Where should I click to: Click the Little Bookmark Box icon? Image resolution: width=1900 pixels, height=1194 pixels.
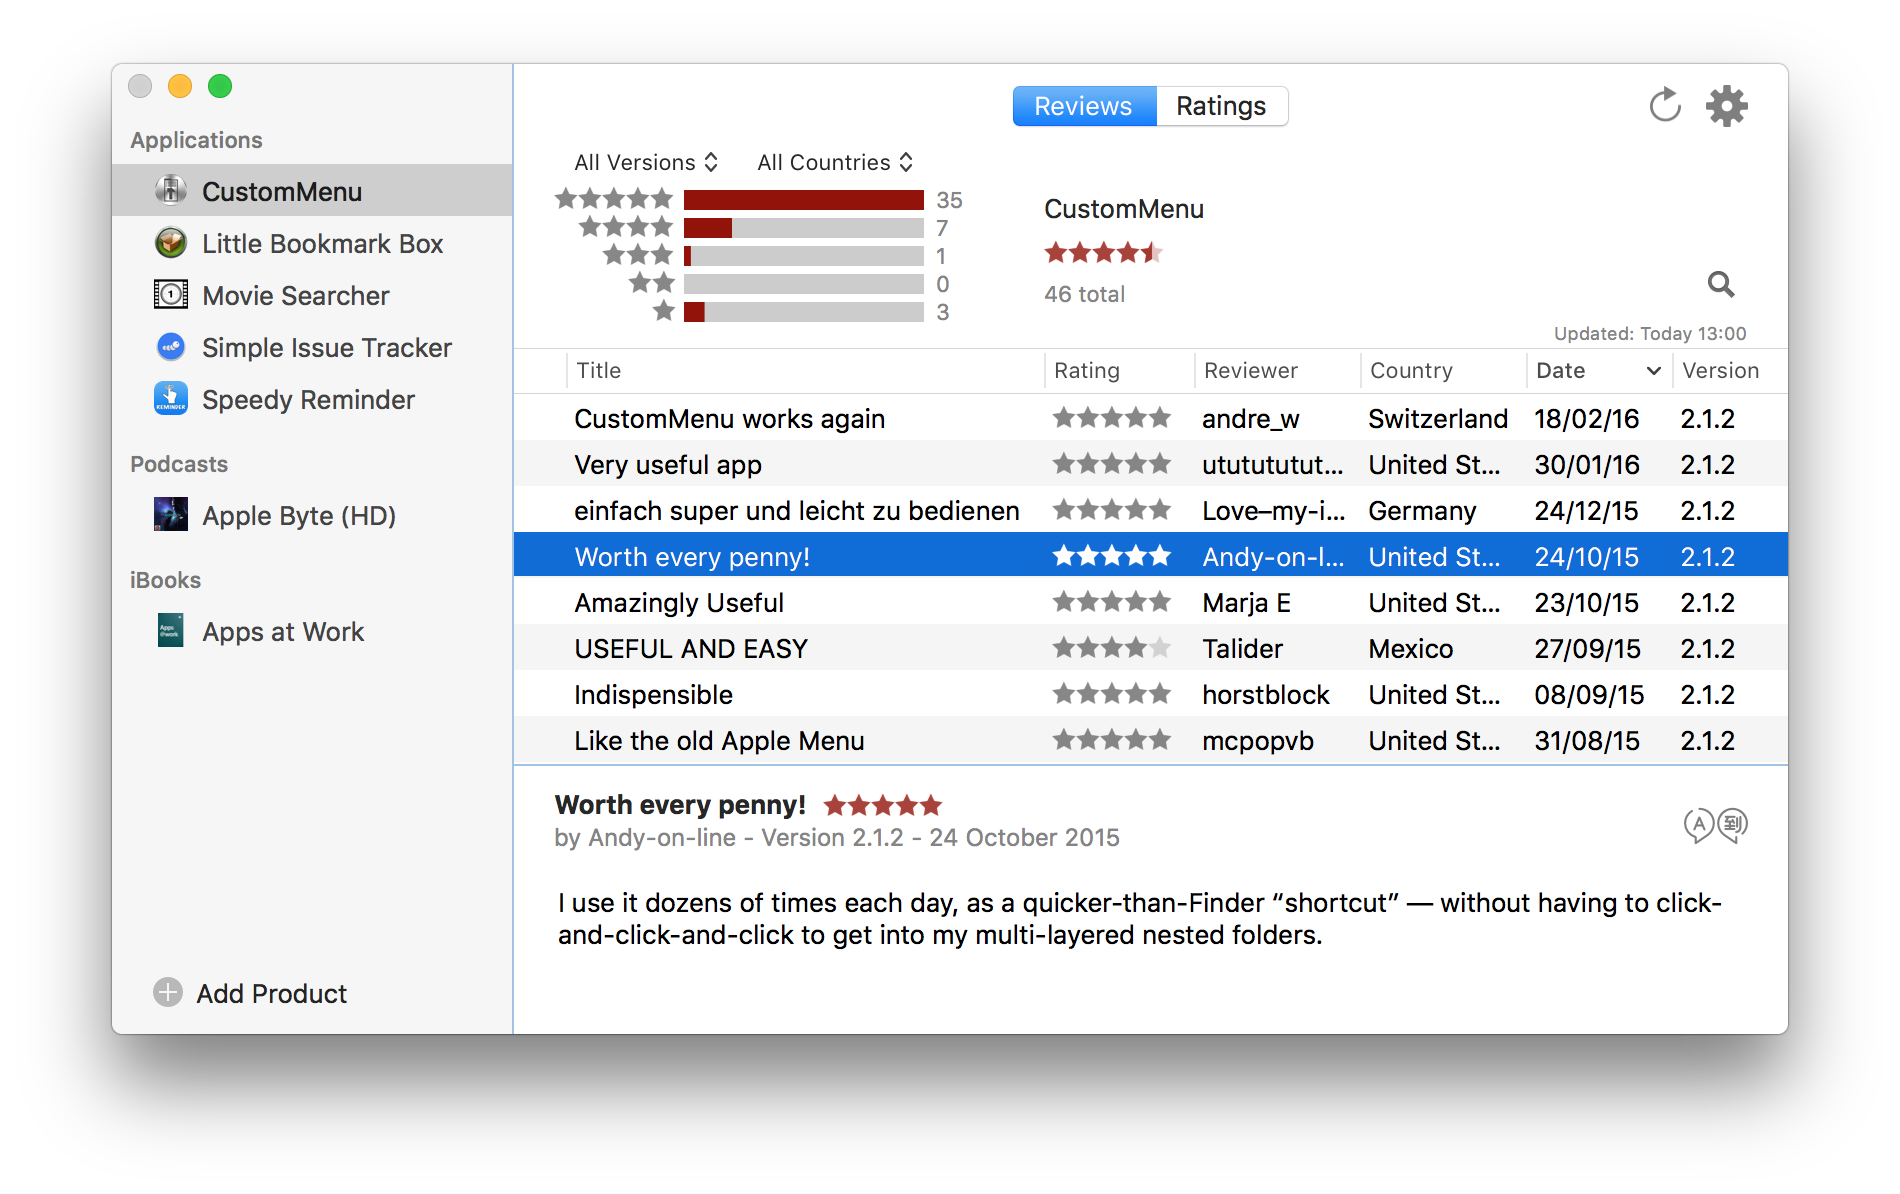[x=171, y=242]
